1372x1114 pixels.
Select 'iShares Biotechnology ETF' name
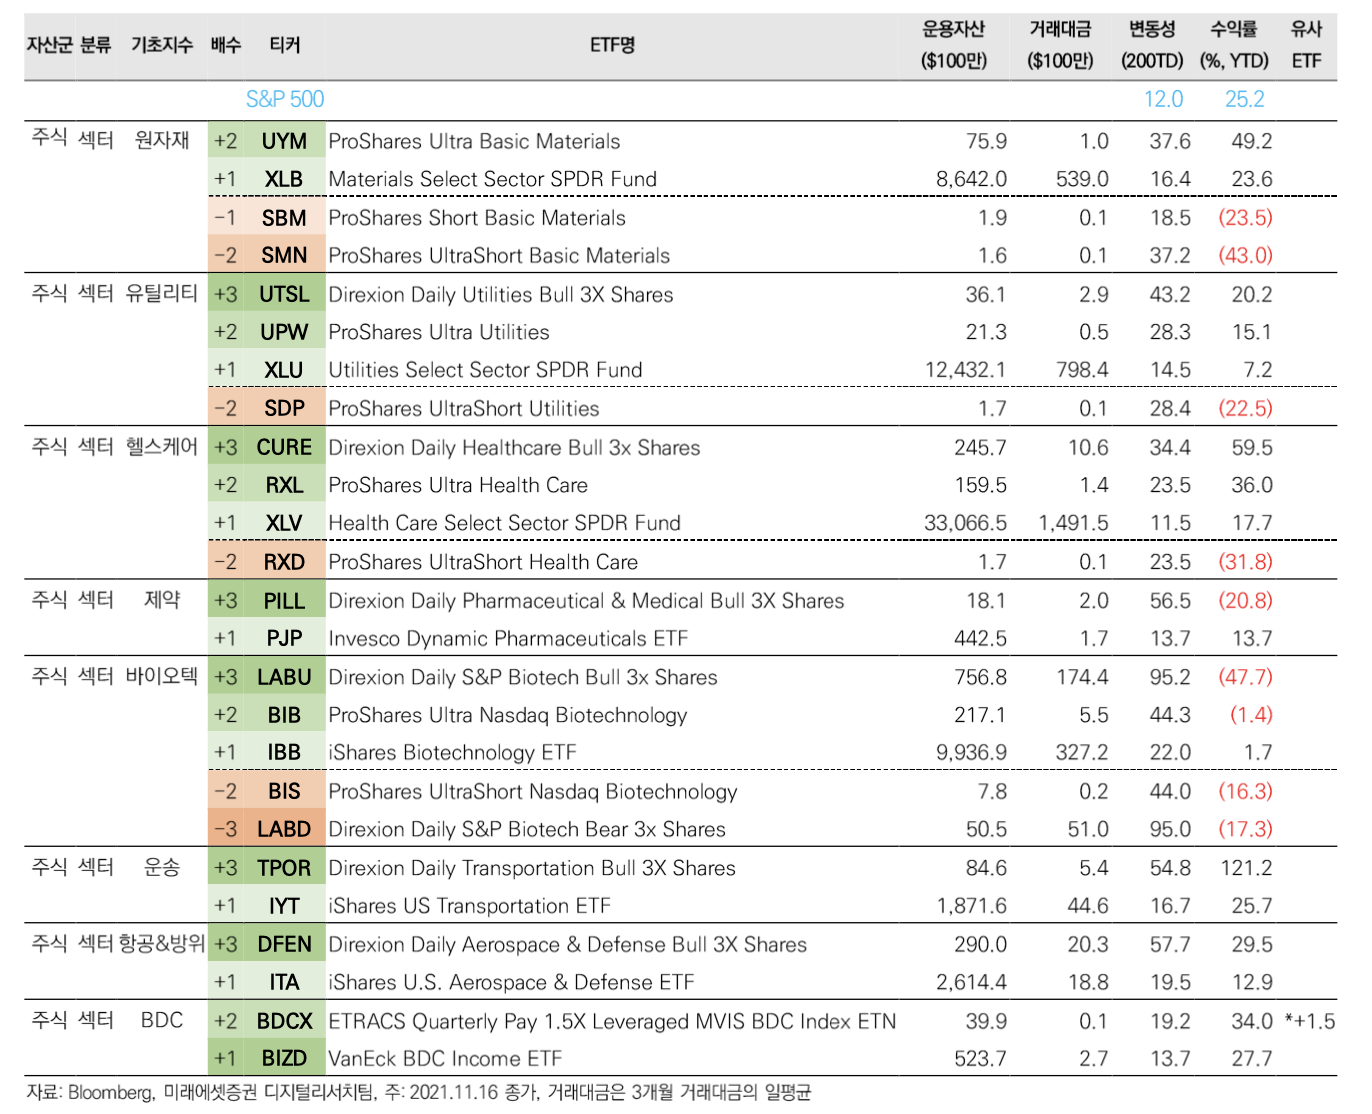click(452, 752)
